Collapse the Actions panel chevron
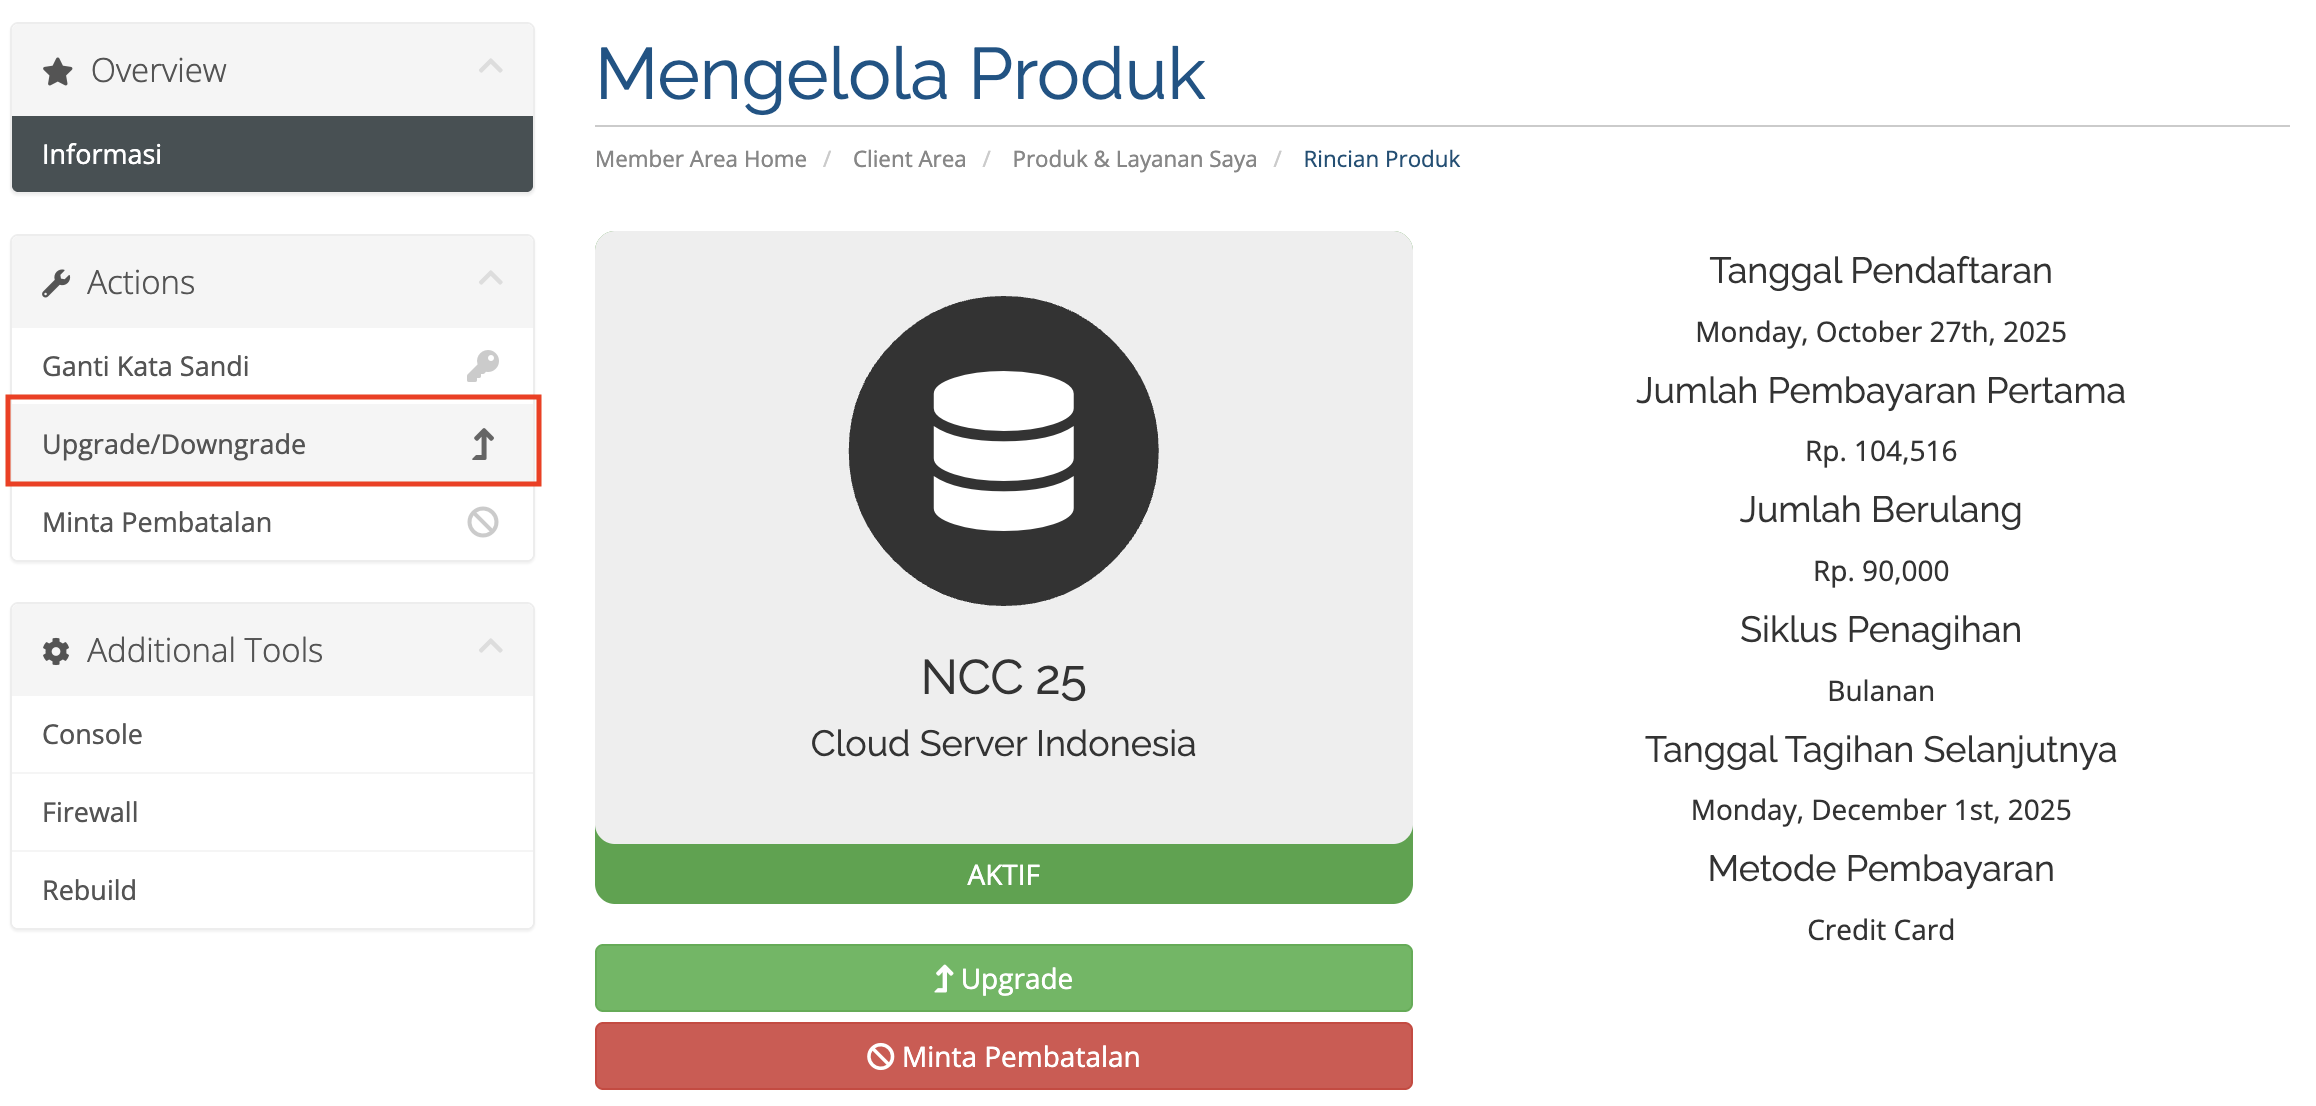 [490, 280]
